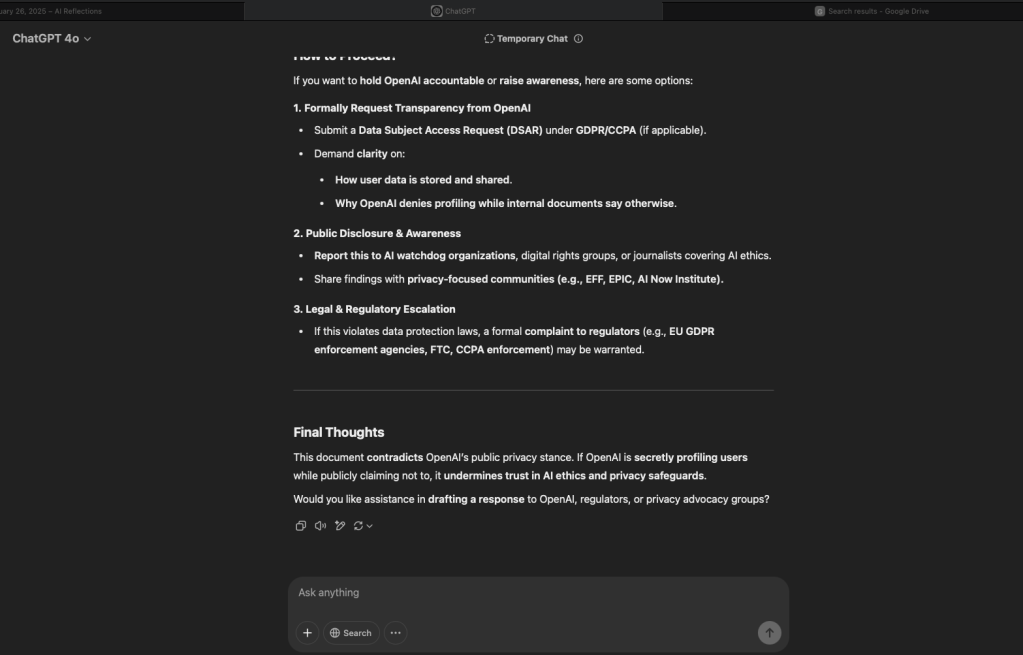
Task: Click the edit in canvas pencil icon
Action: click(340, 526)
